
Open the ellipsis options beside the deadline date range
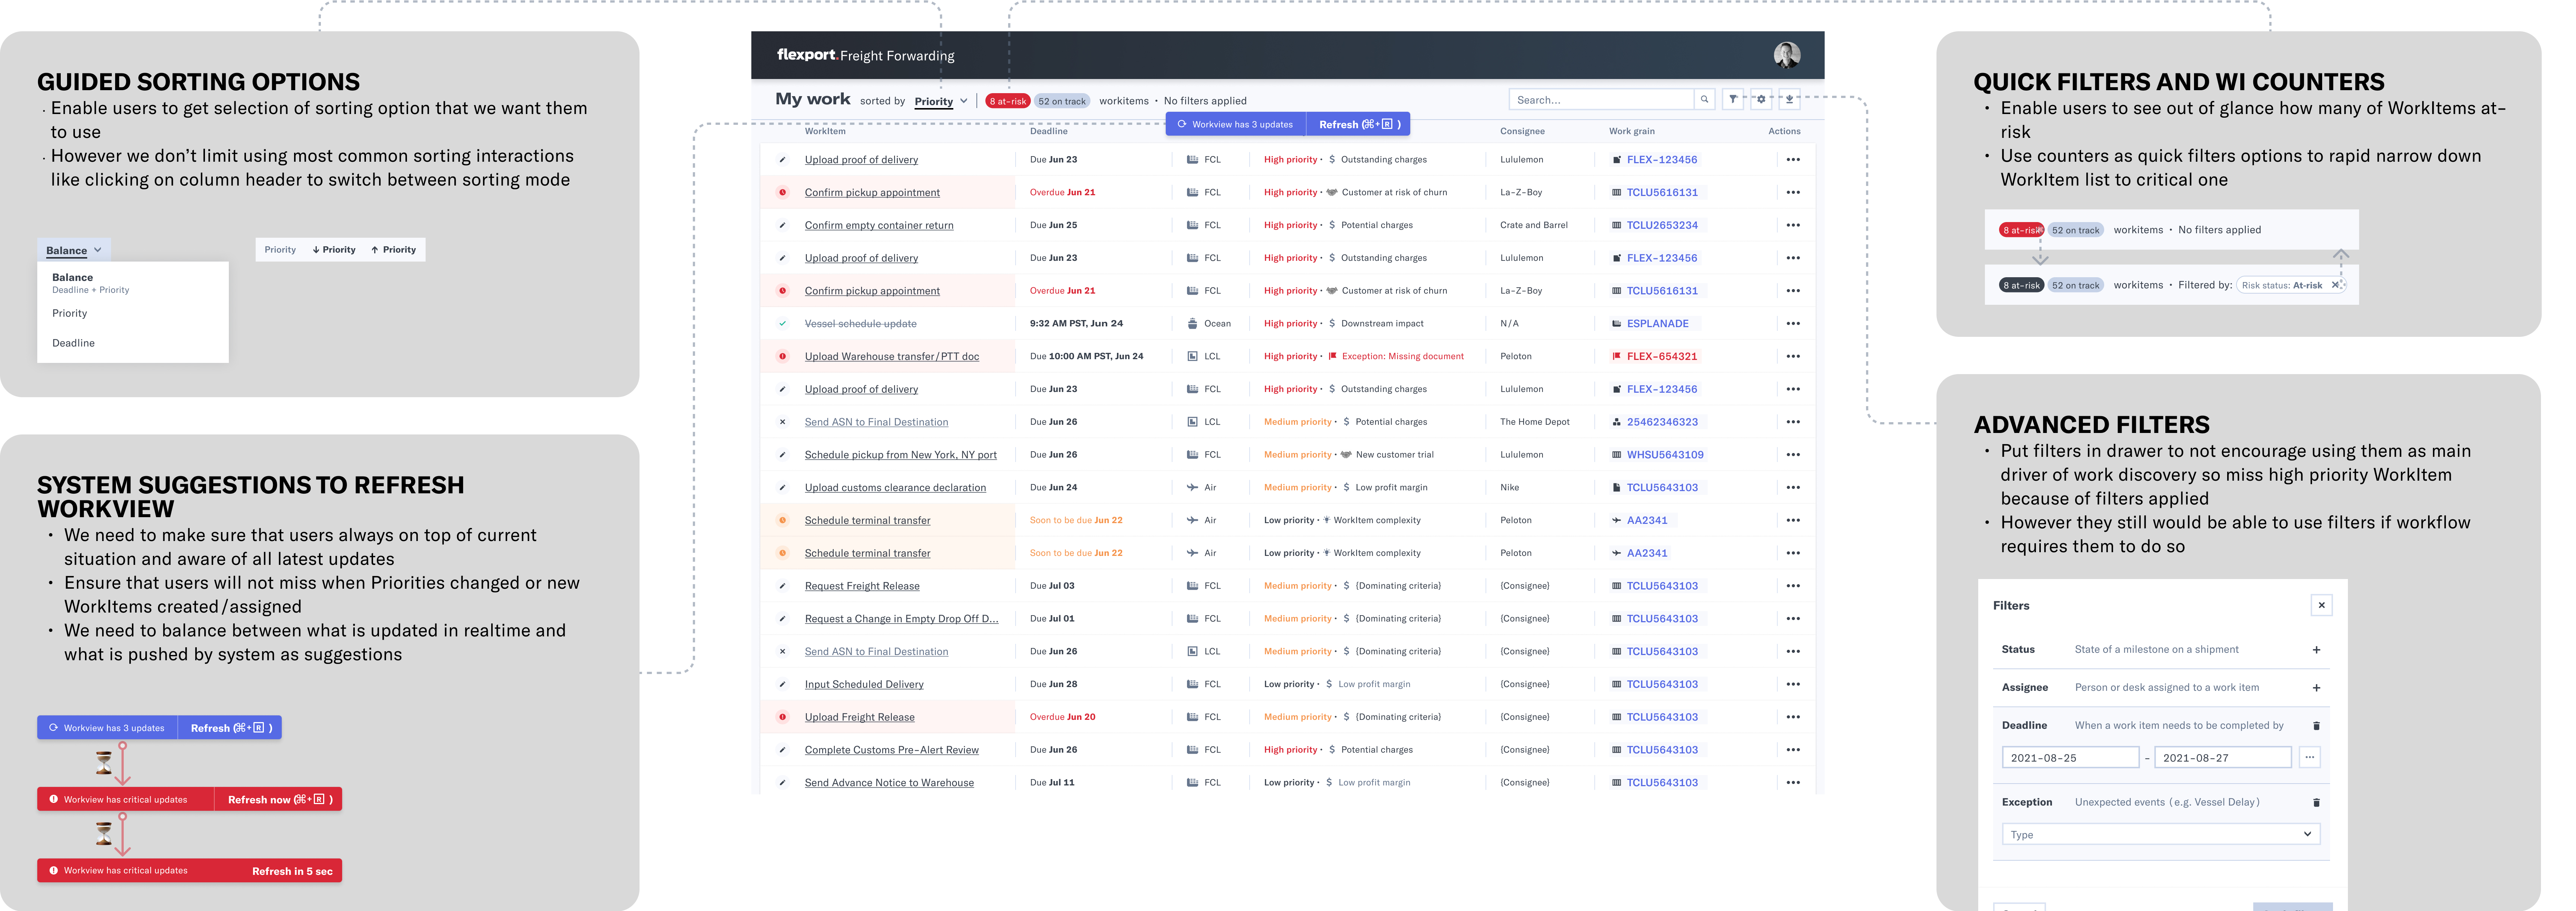(x=2309, y=757)
